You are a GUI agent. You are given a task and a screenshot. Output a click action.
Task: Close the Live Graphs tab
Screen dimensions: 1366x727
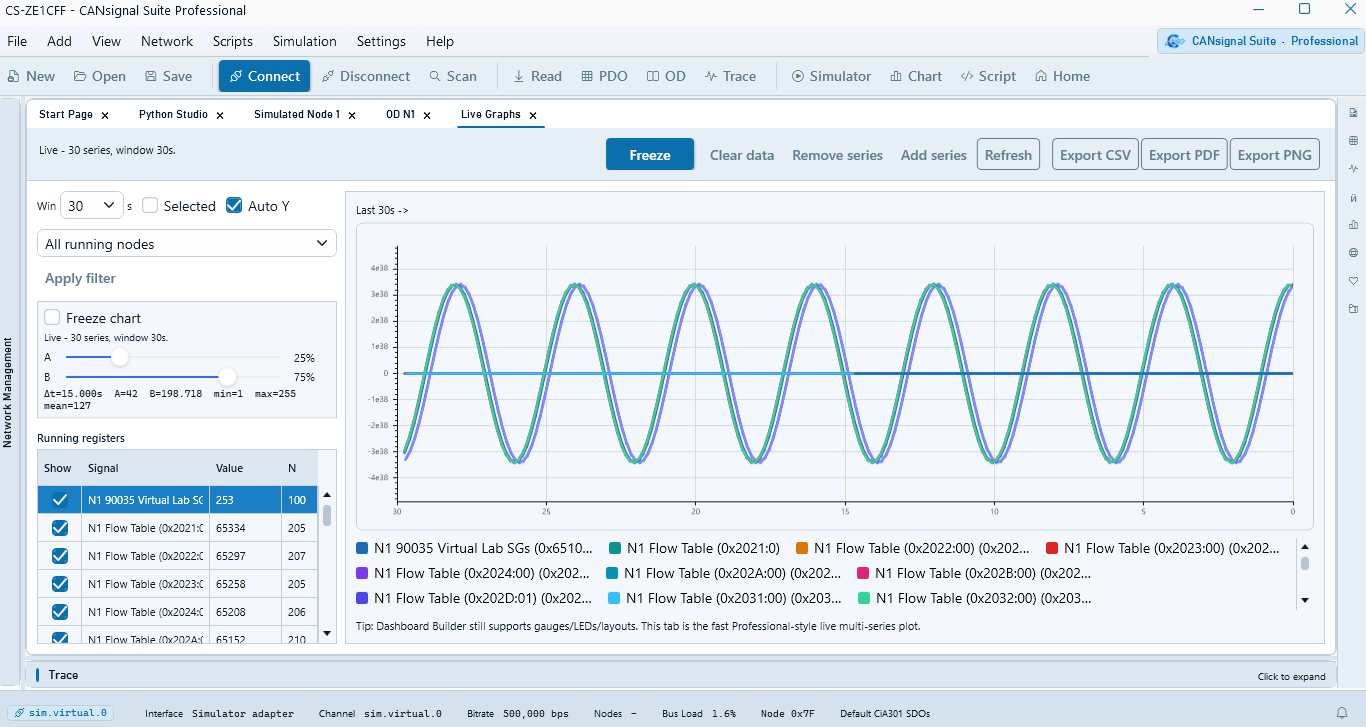(533, 115)
